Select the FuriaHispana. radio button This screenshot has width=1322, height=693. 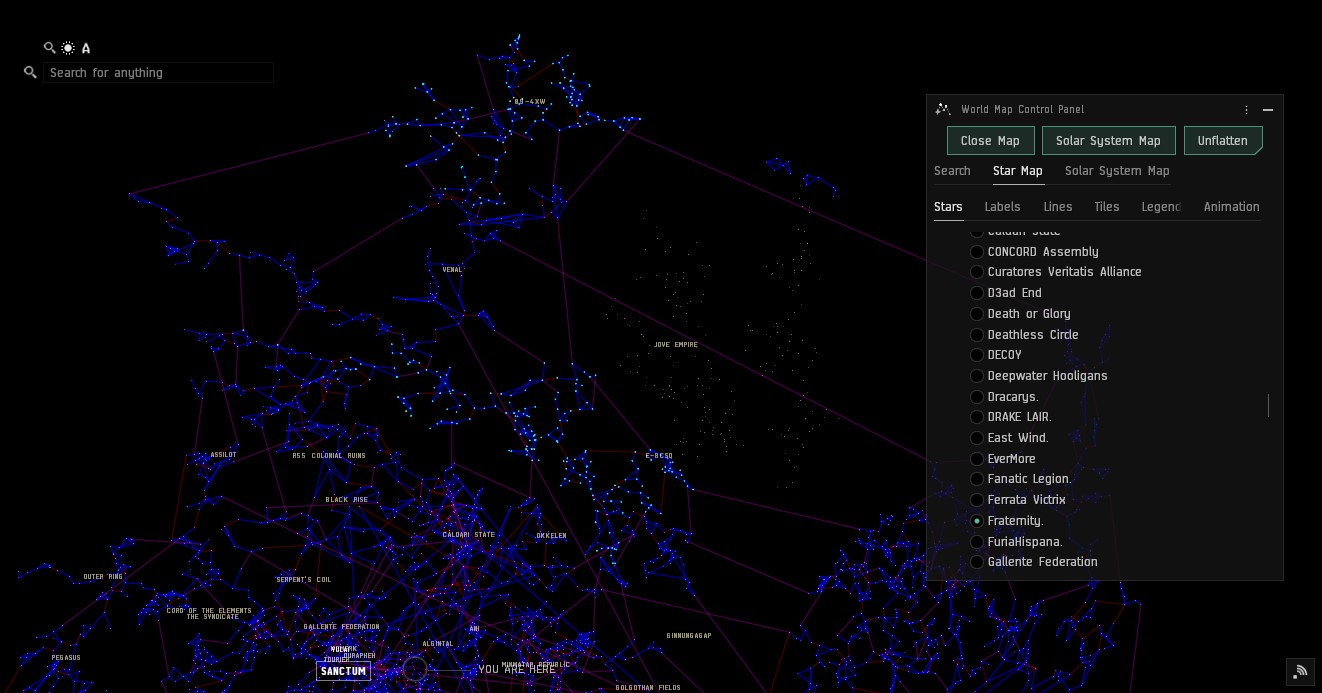(977, 542)
